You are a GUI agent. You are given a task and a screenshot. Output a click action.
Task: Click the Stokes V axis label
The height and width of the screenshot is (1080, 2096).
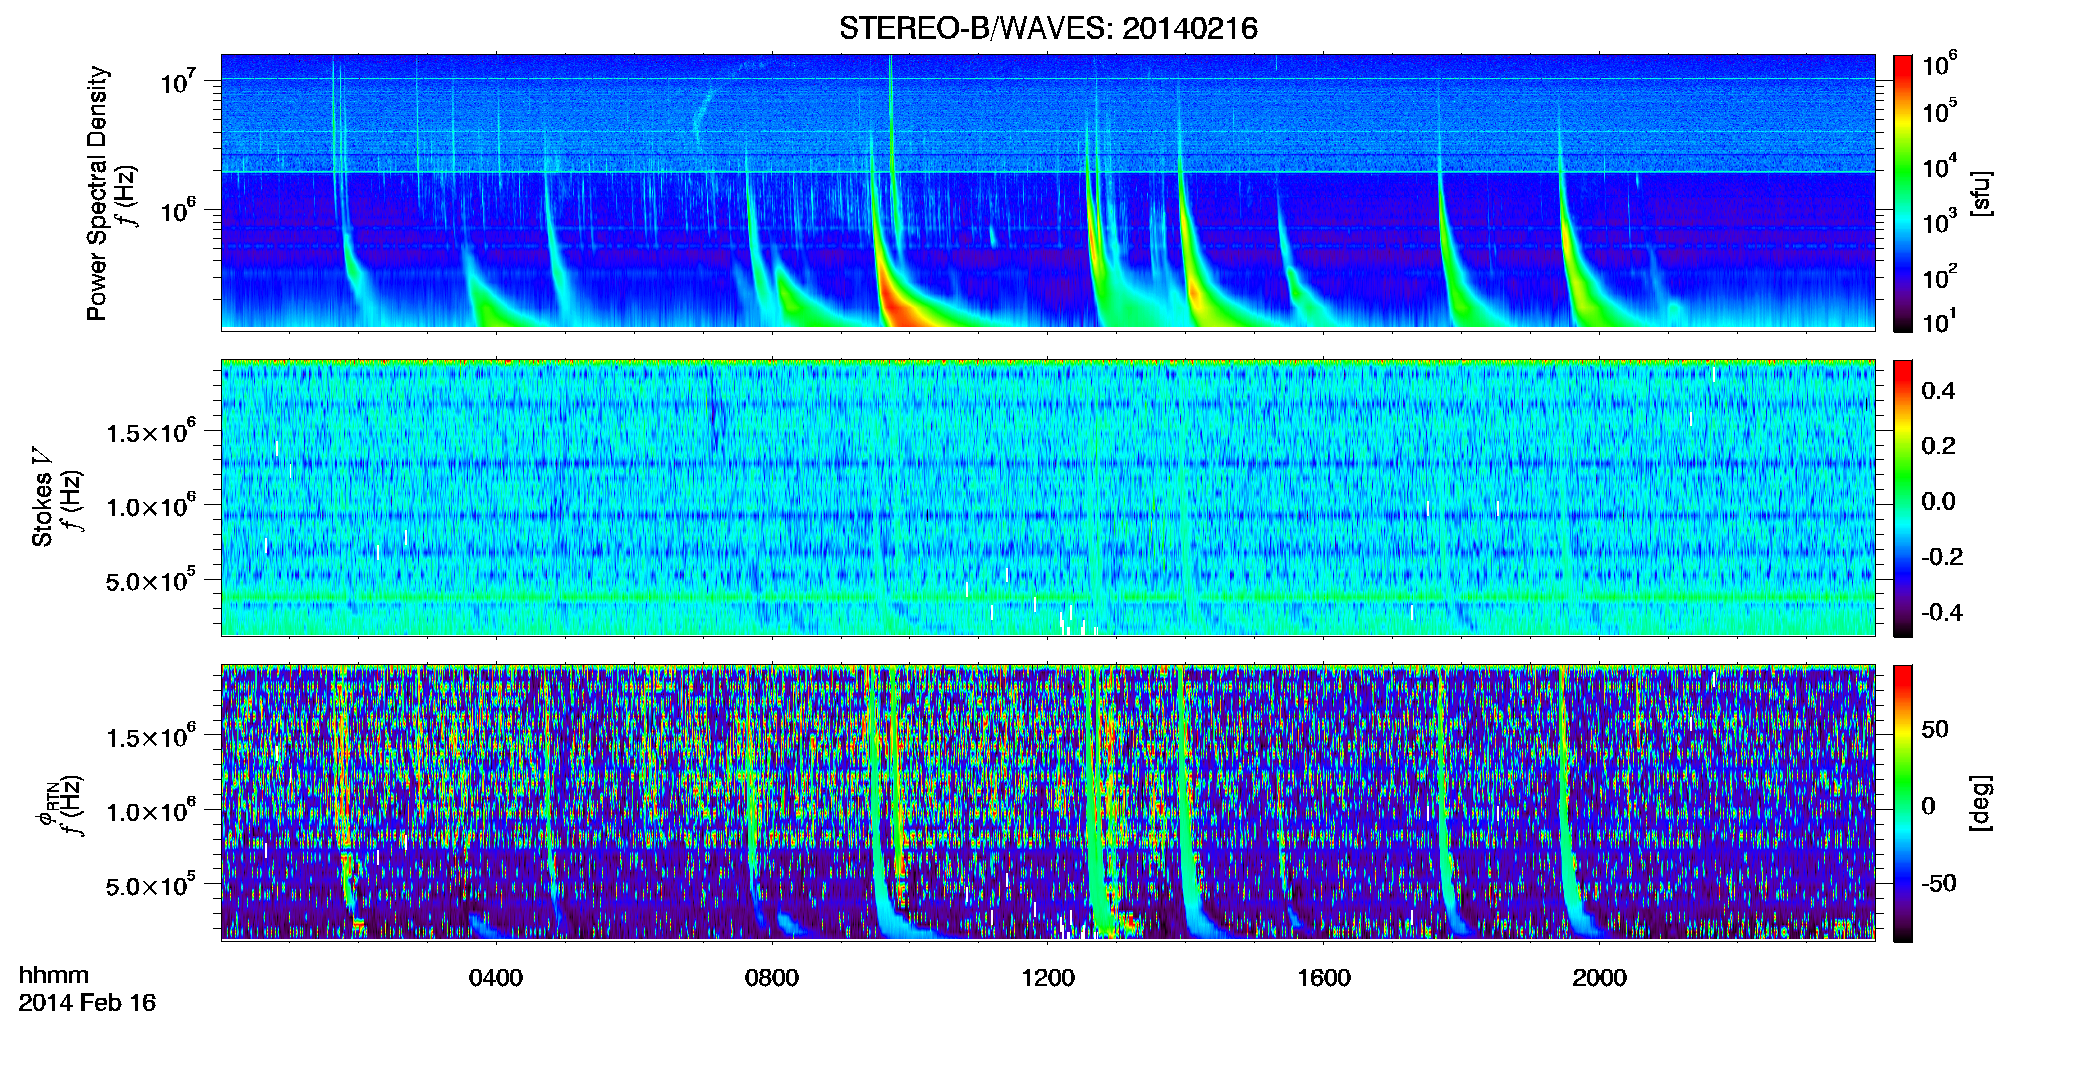pyautogui.click(x=42, y=497)
